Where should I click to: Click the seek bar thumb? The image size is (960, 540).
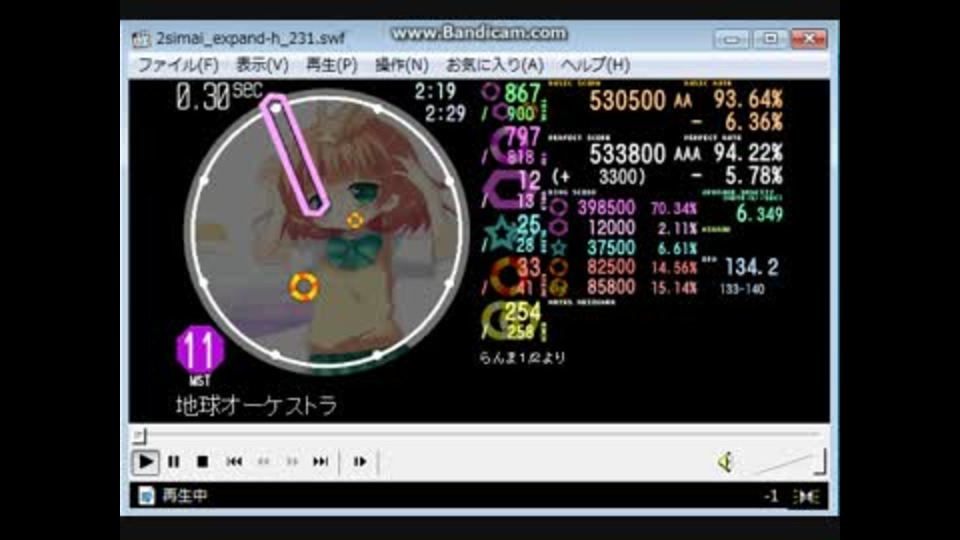pos(140,435)
